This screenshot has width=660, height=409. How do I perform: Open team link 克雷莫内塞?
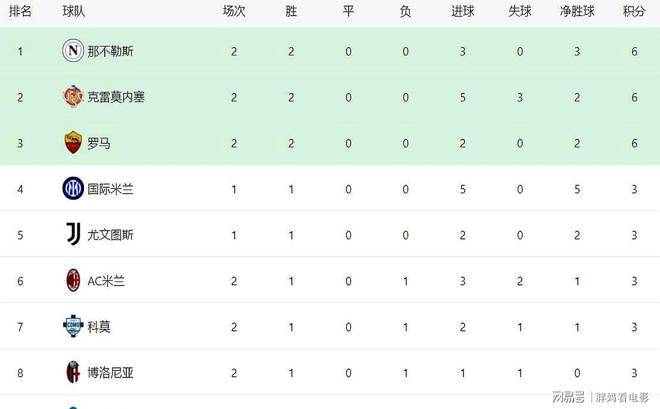click(x=116, y=96)
